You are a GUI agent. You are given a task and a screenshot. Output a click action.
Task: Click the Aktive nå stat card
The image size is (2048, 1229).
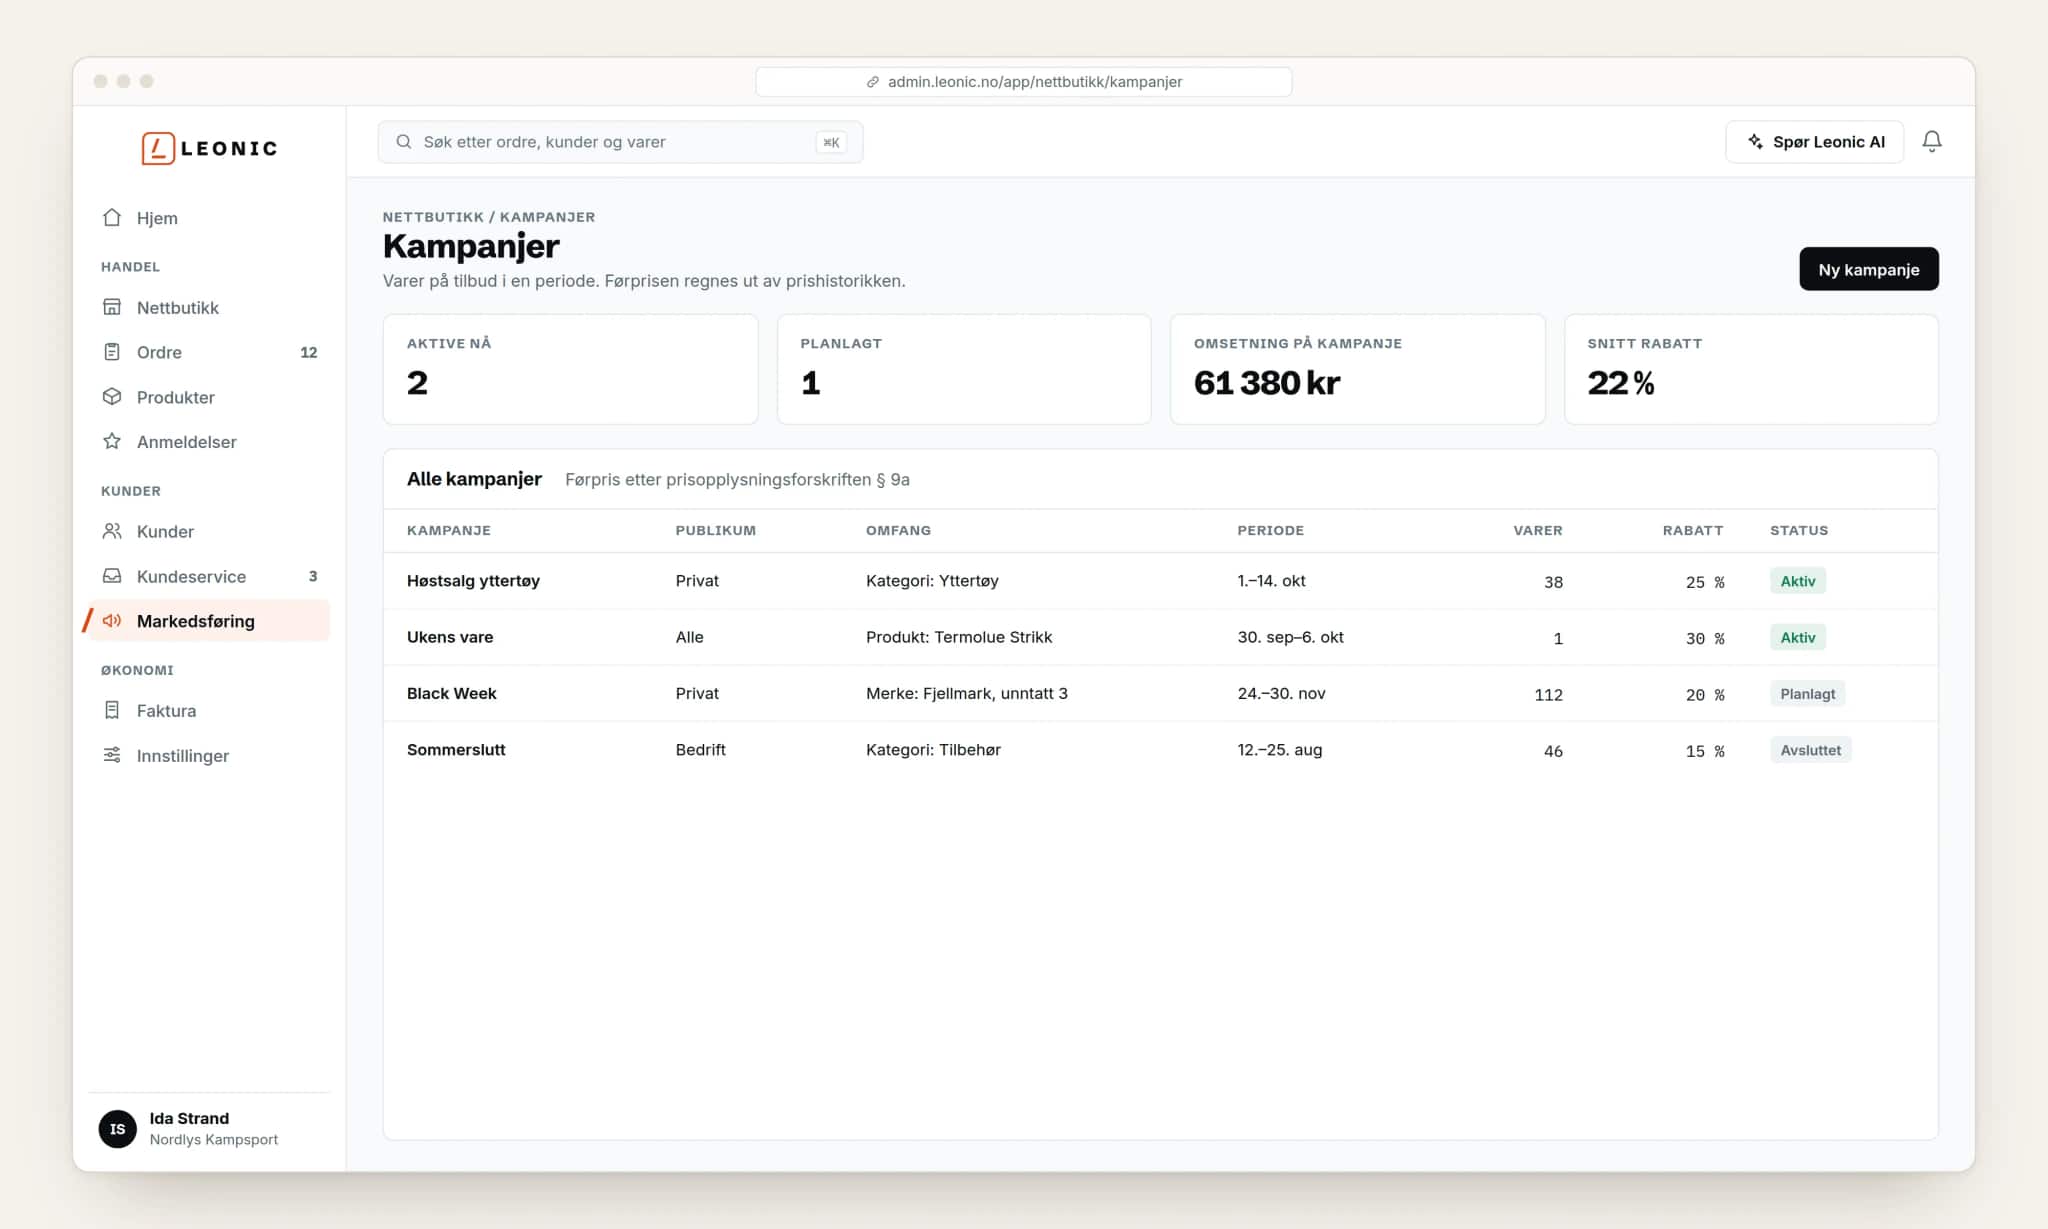point(570,369)
